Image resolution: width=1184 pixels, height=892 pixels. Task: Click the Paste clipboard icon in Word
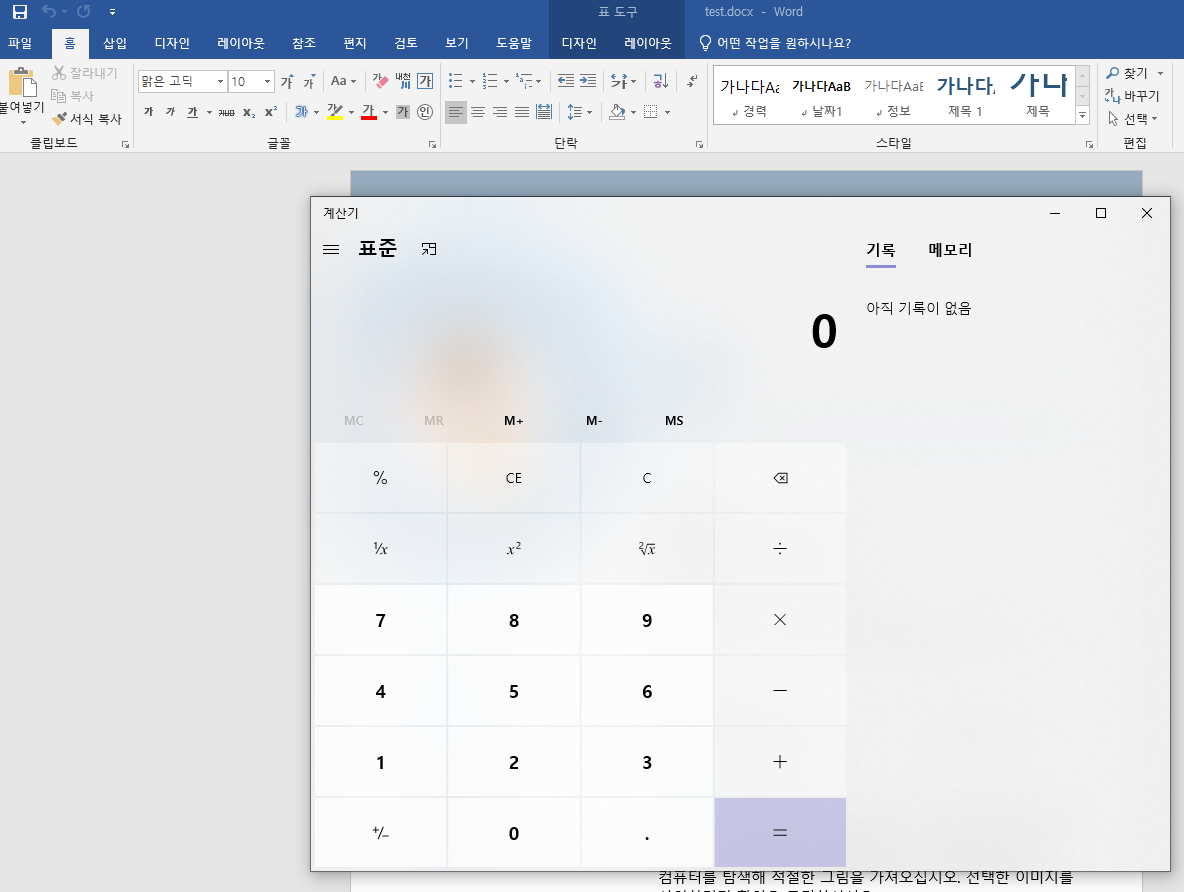click(22, 82)
